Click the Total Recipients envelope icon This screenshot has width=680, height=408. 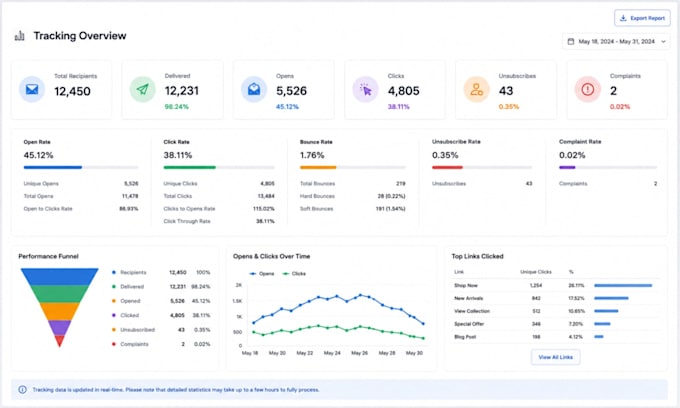[32, 89]
